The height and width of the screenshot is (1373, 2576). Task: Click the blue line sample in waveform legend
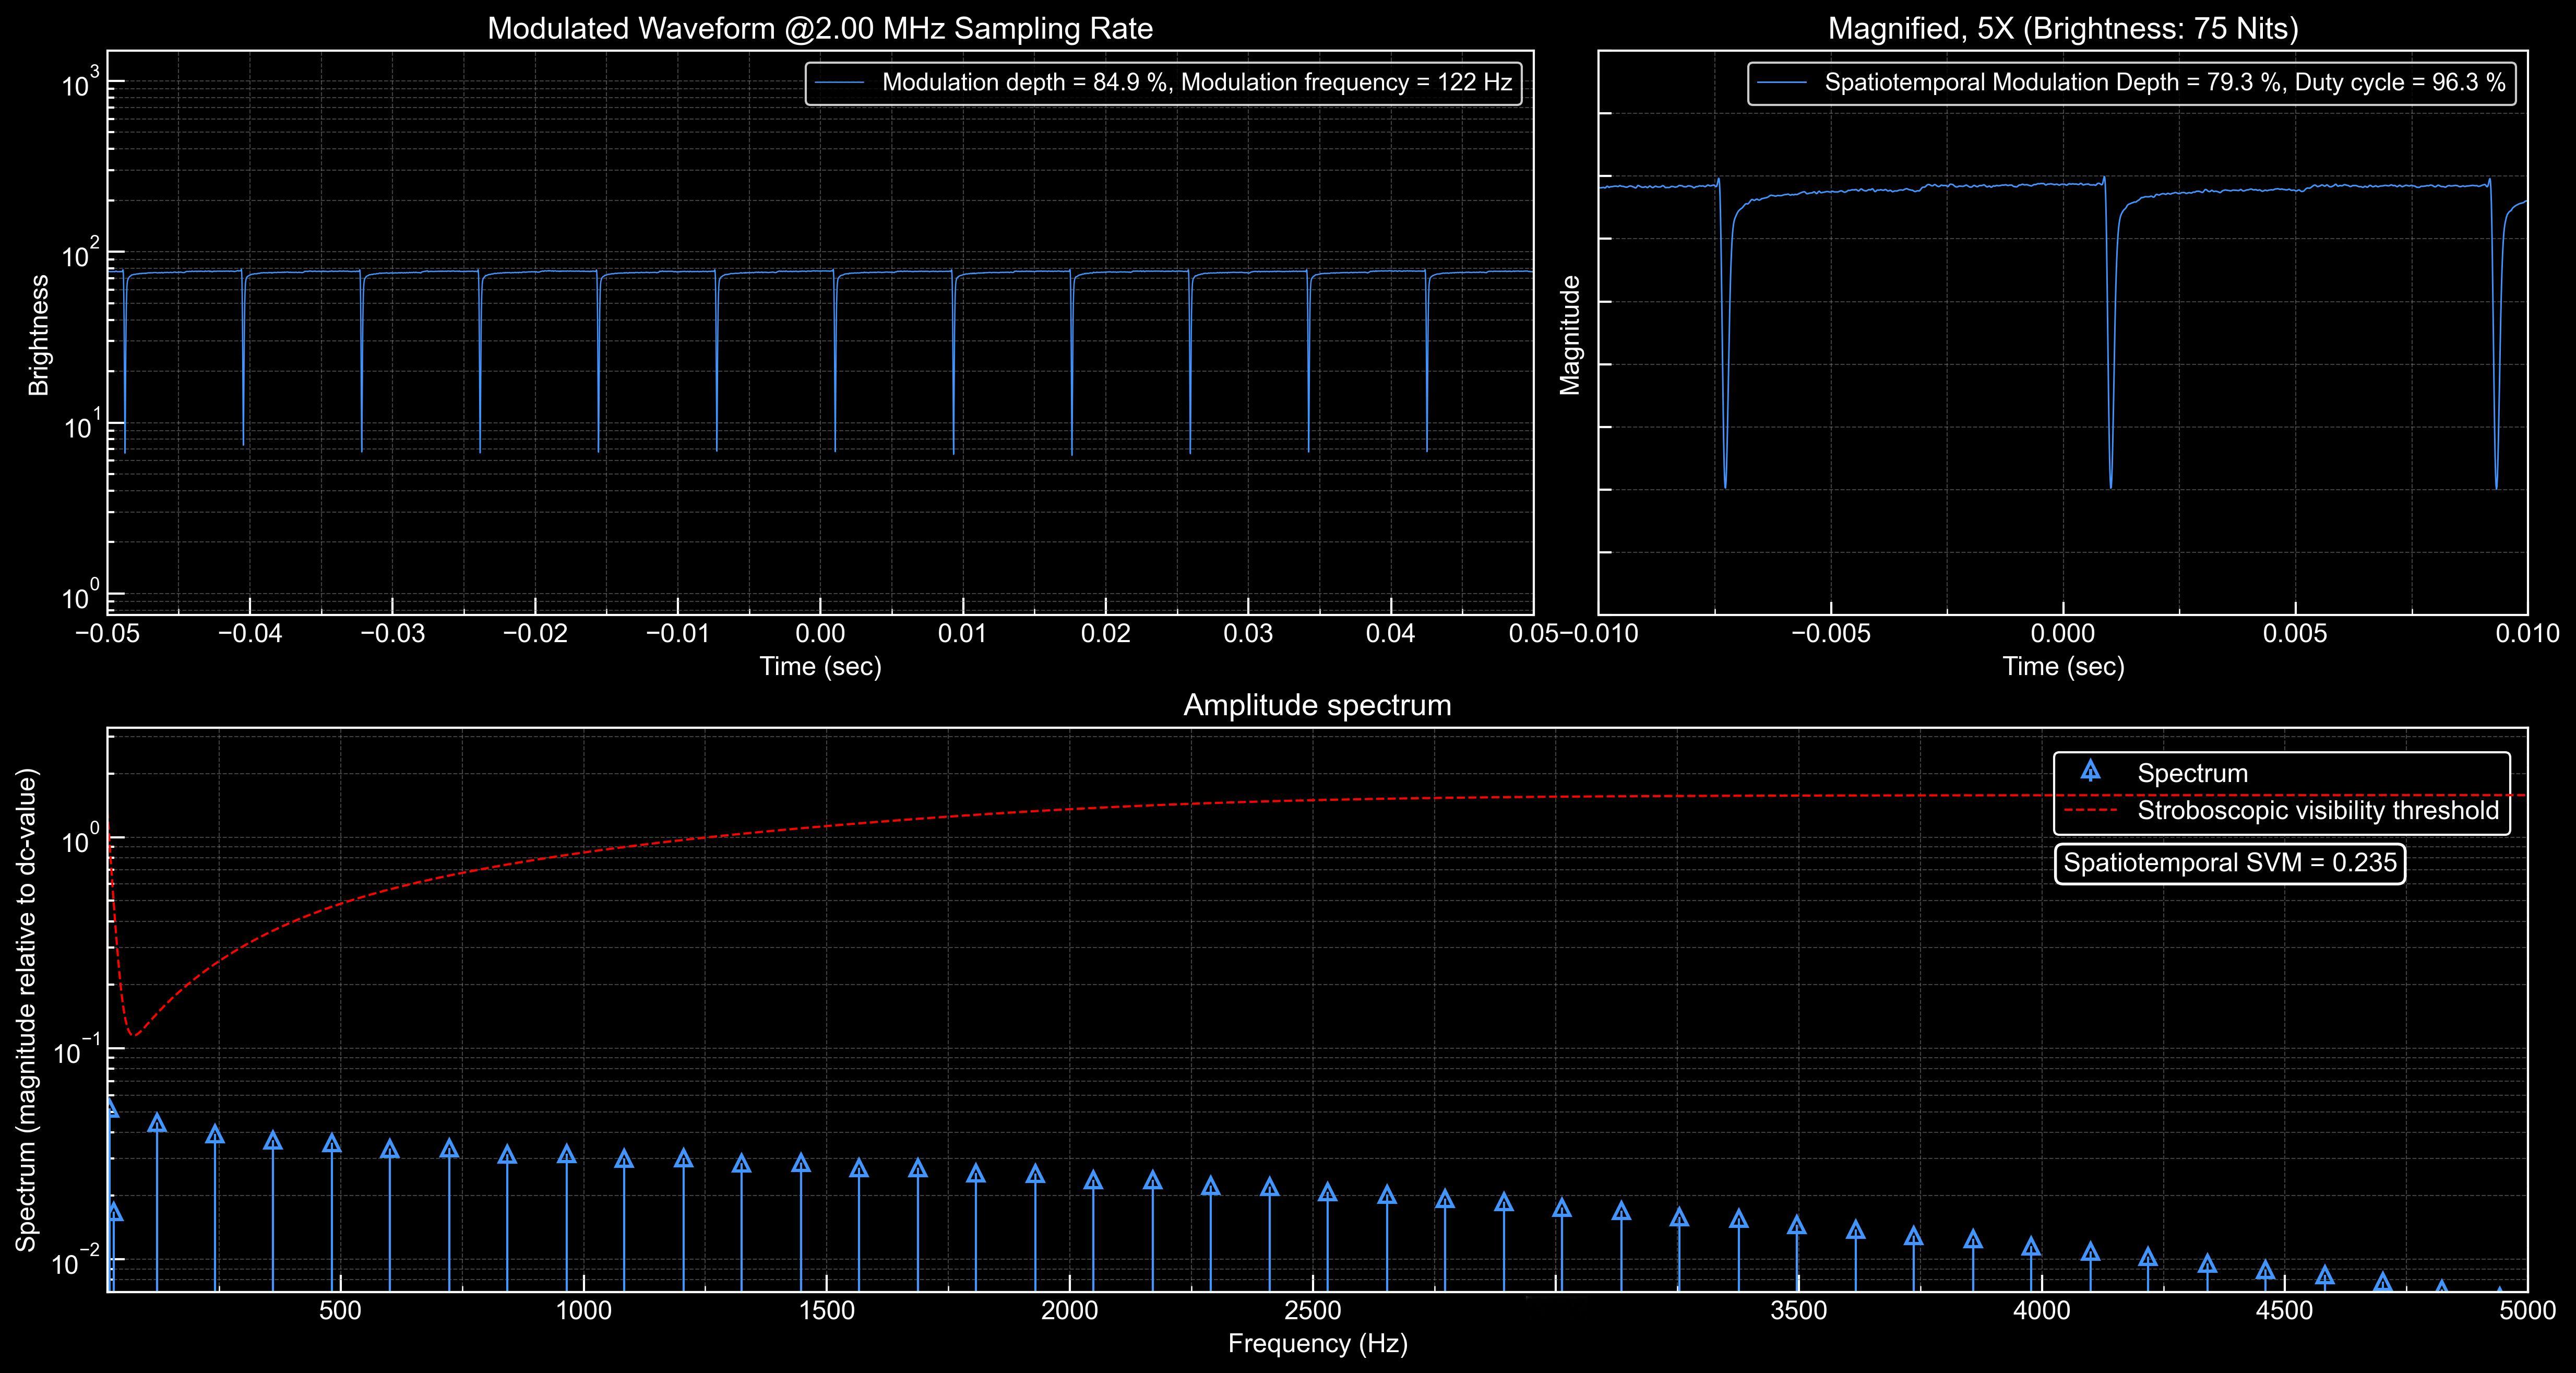click(840, 83)
